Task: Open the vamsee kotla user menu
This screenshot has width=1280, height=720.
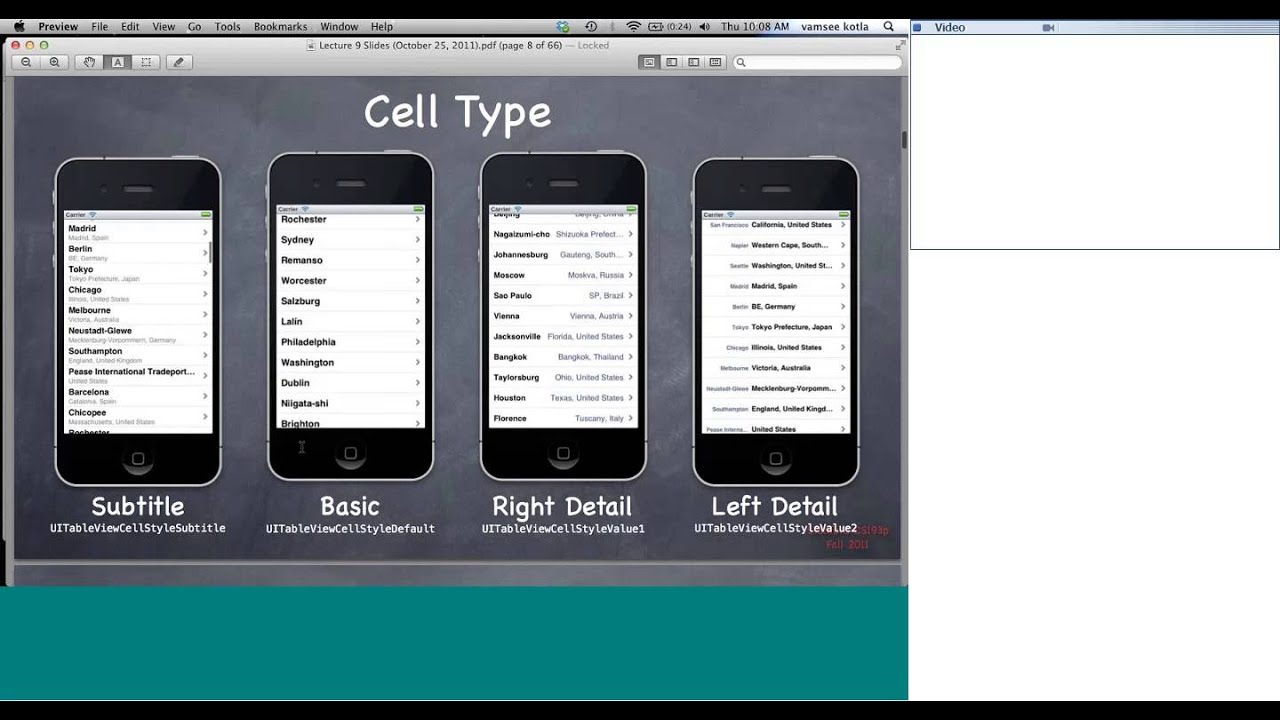Action: pos(834,27)
